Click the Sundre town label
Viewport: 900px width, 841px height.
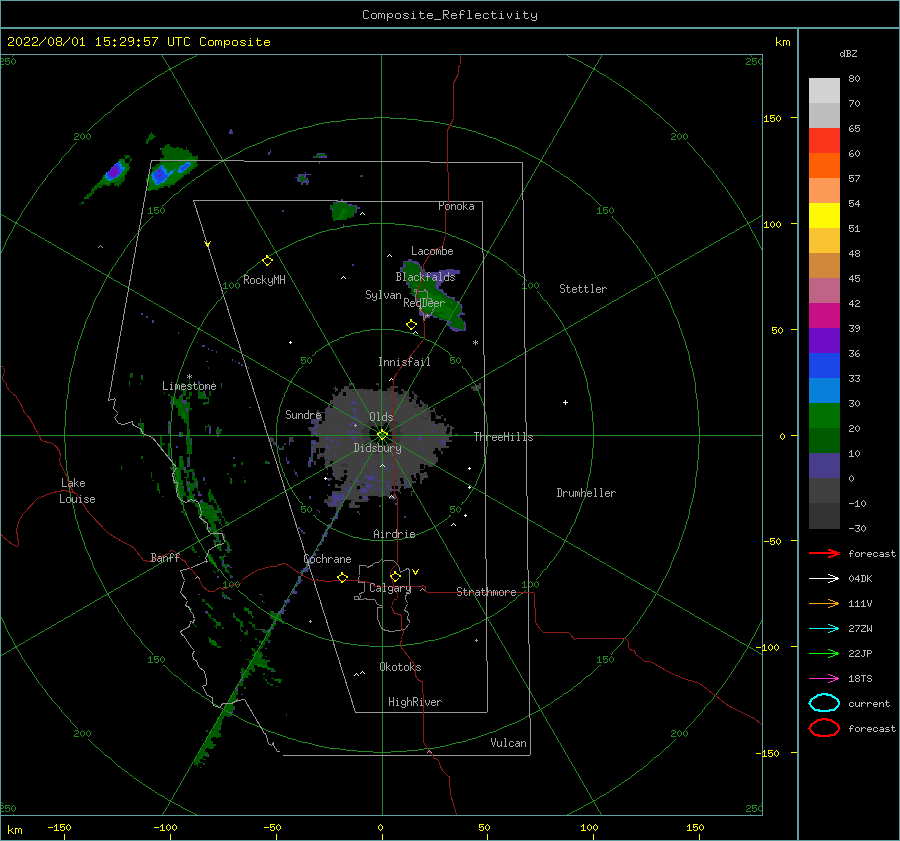point(303,414)
